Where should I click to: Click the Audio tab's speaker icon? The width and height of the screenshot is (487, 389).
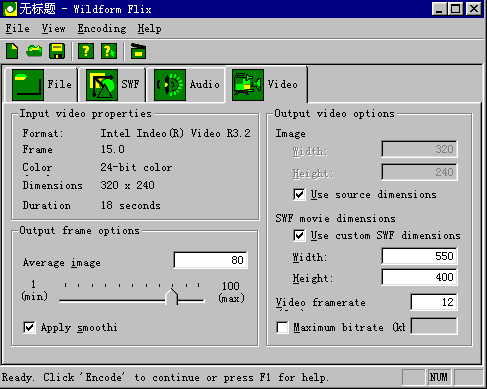coord(170,85)
